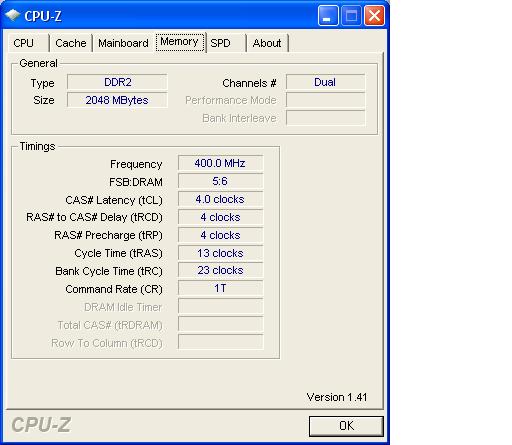Click the Frequency label
The image size is (512, 445).
[x=136, y=164]
